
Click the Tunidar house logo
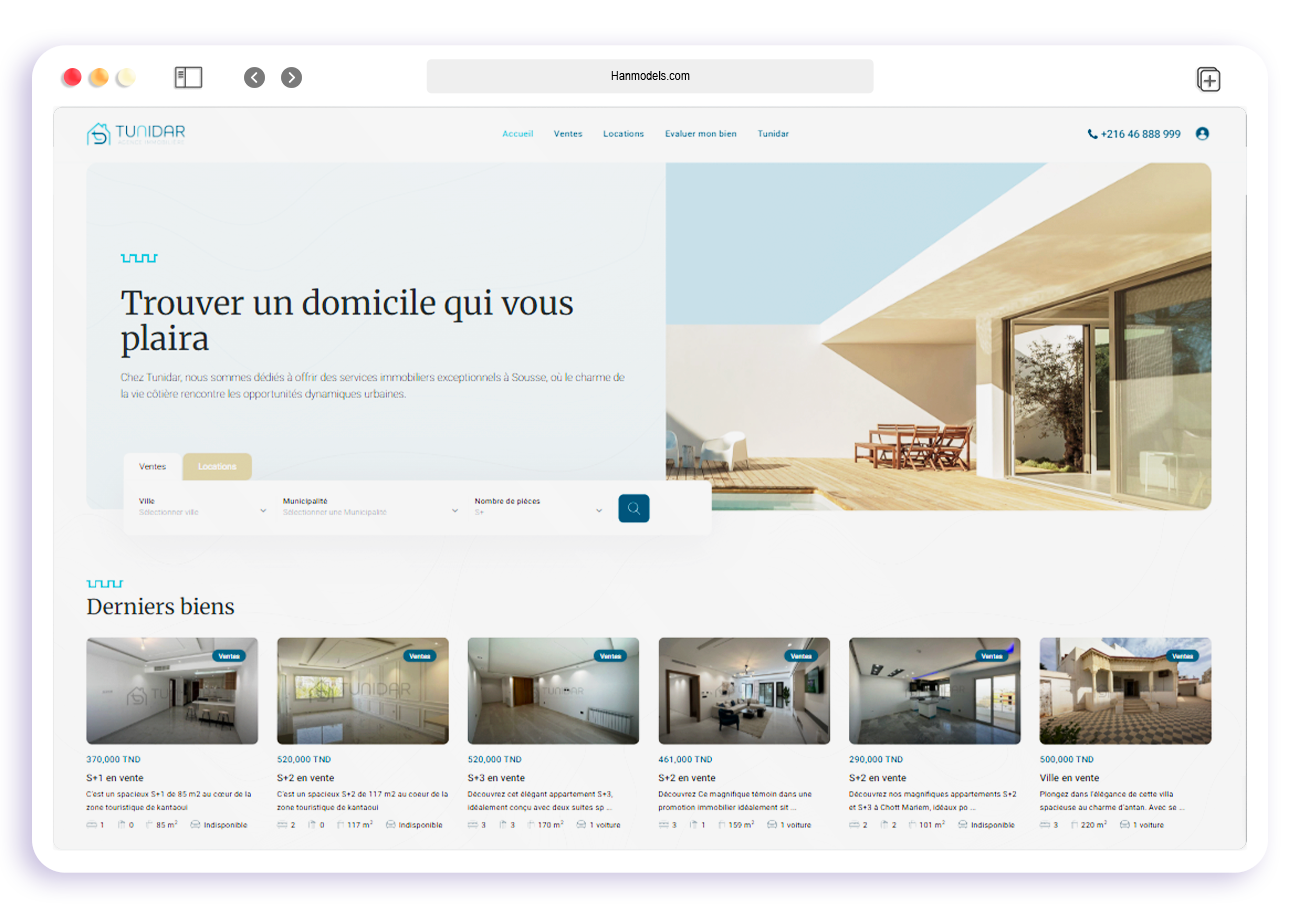coord(99,134)
